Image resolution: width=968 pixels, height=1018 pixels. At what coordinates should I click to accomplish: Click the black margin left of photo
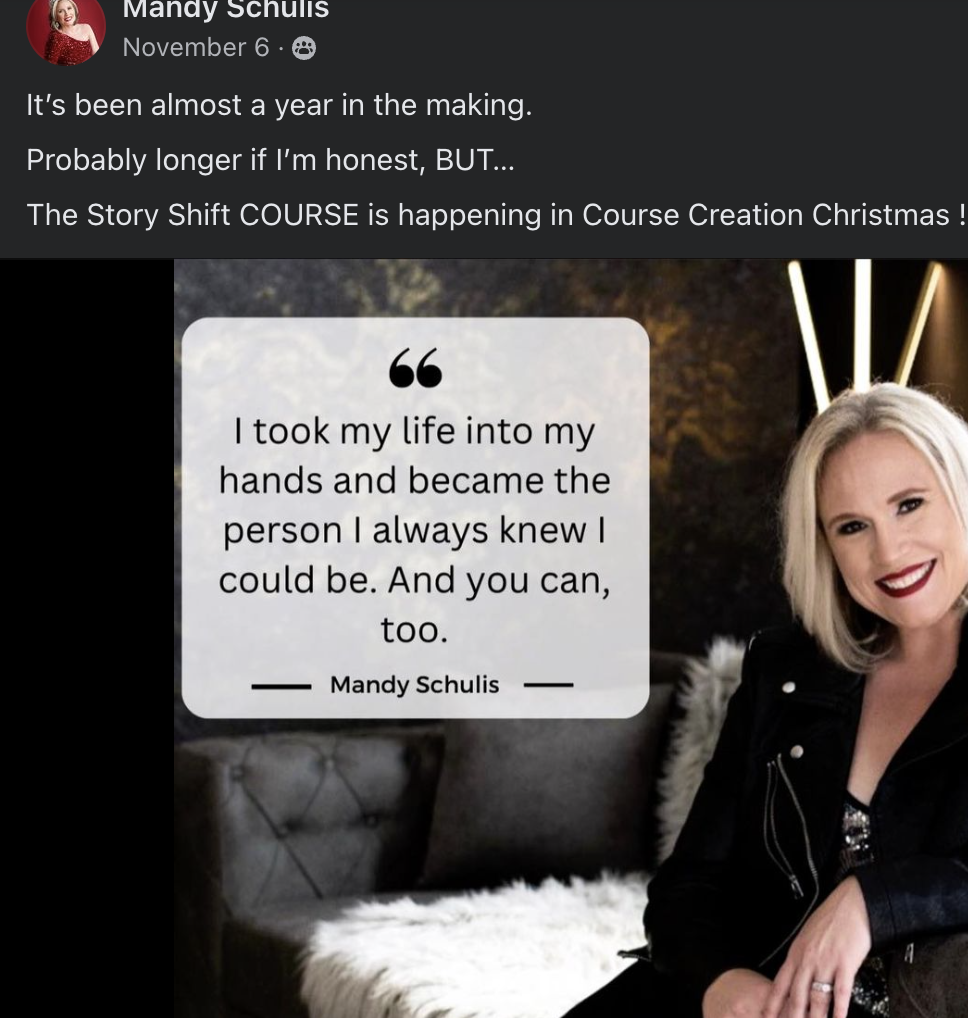click(87, 638)
